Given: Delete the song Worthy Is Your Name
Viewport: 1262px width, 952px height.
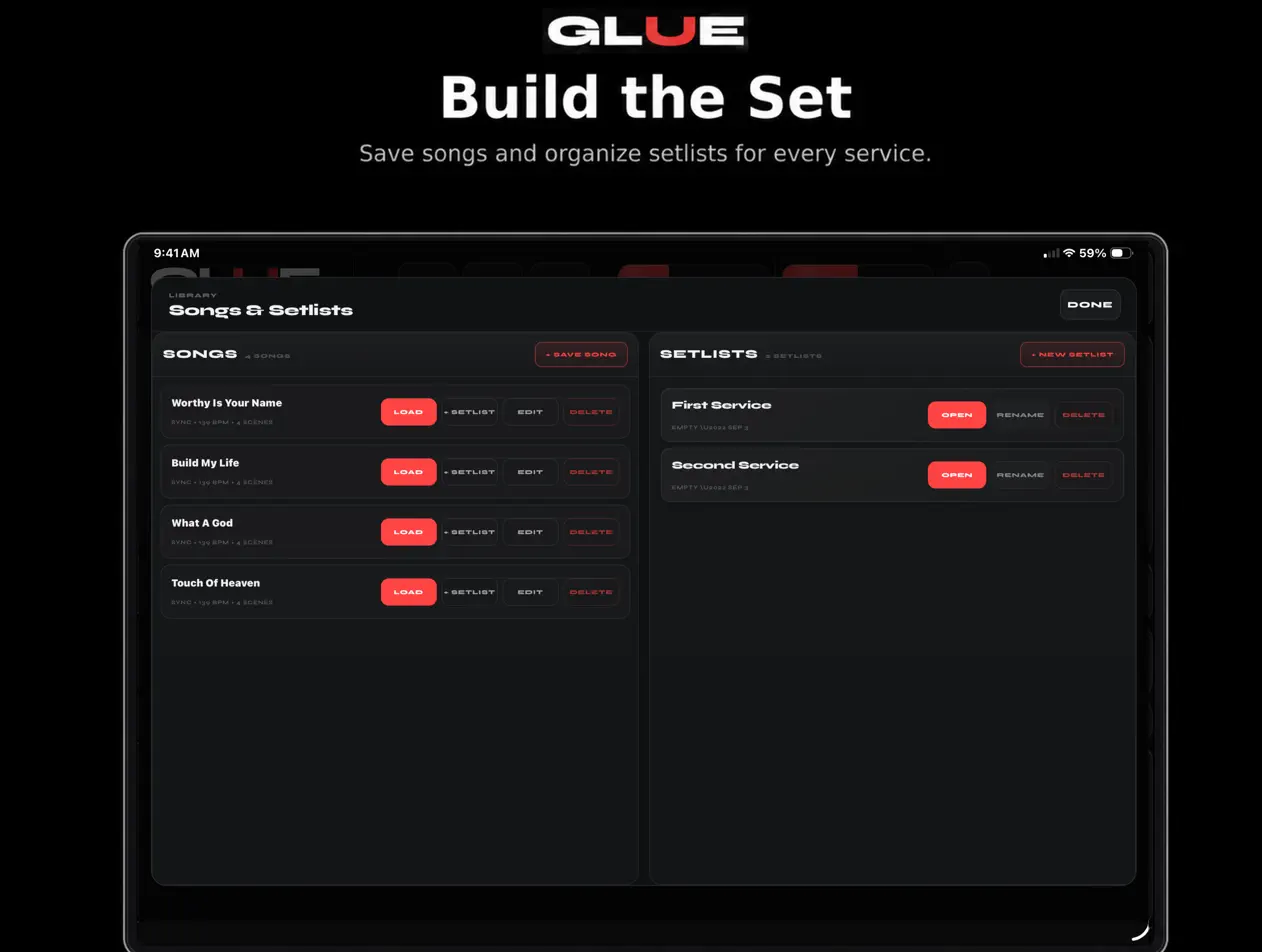Looking at the screenshot, I should coord(591,412).
